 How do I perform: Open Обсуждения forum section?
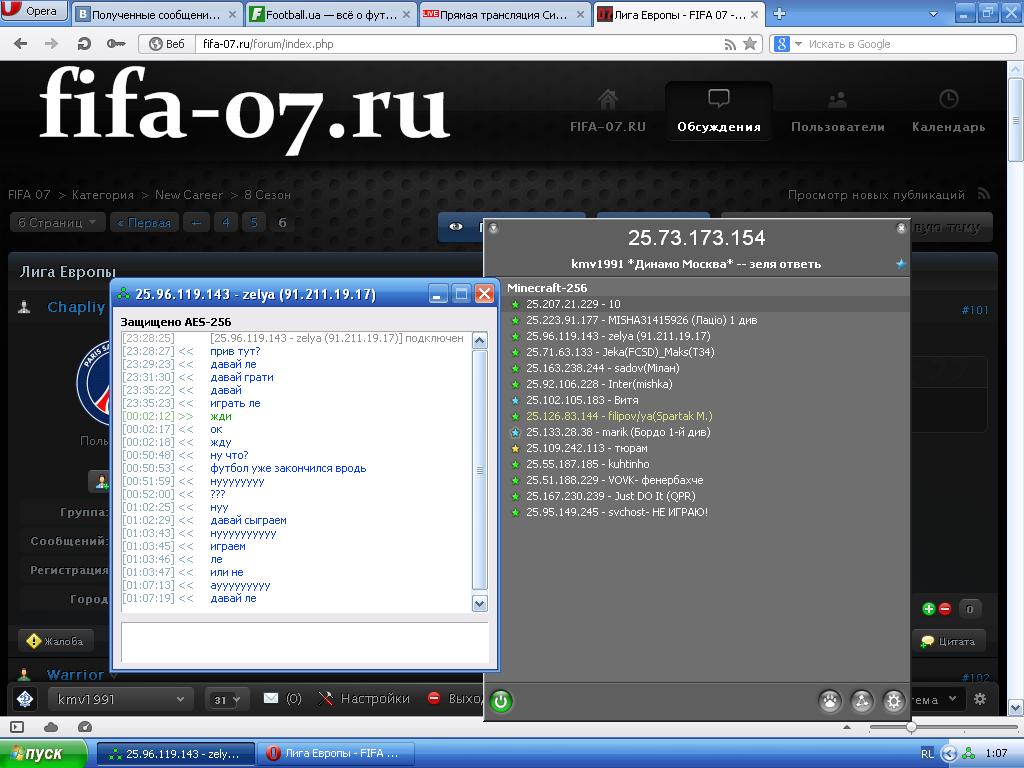[x=718, y=110]
